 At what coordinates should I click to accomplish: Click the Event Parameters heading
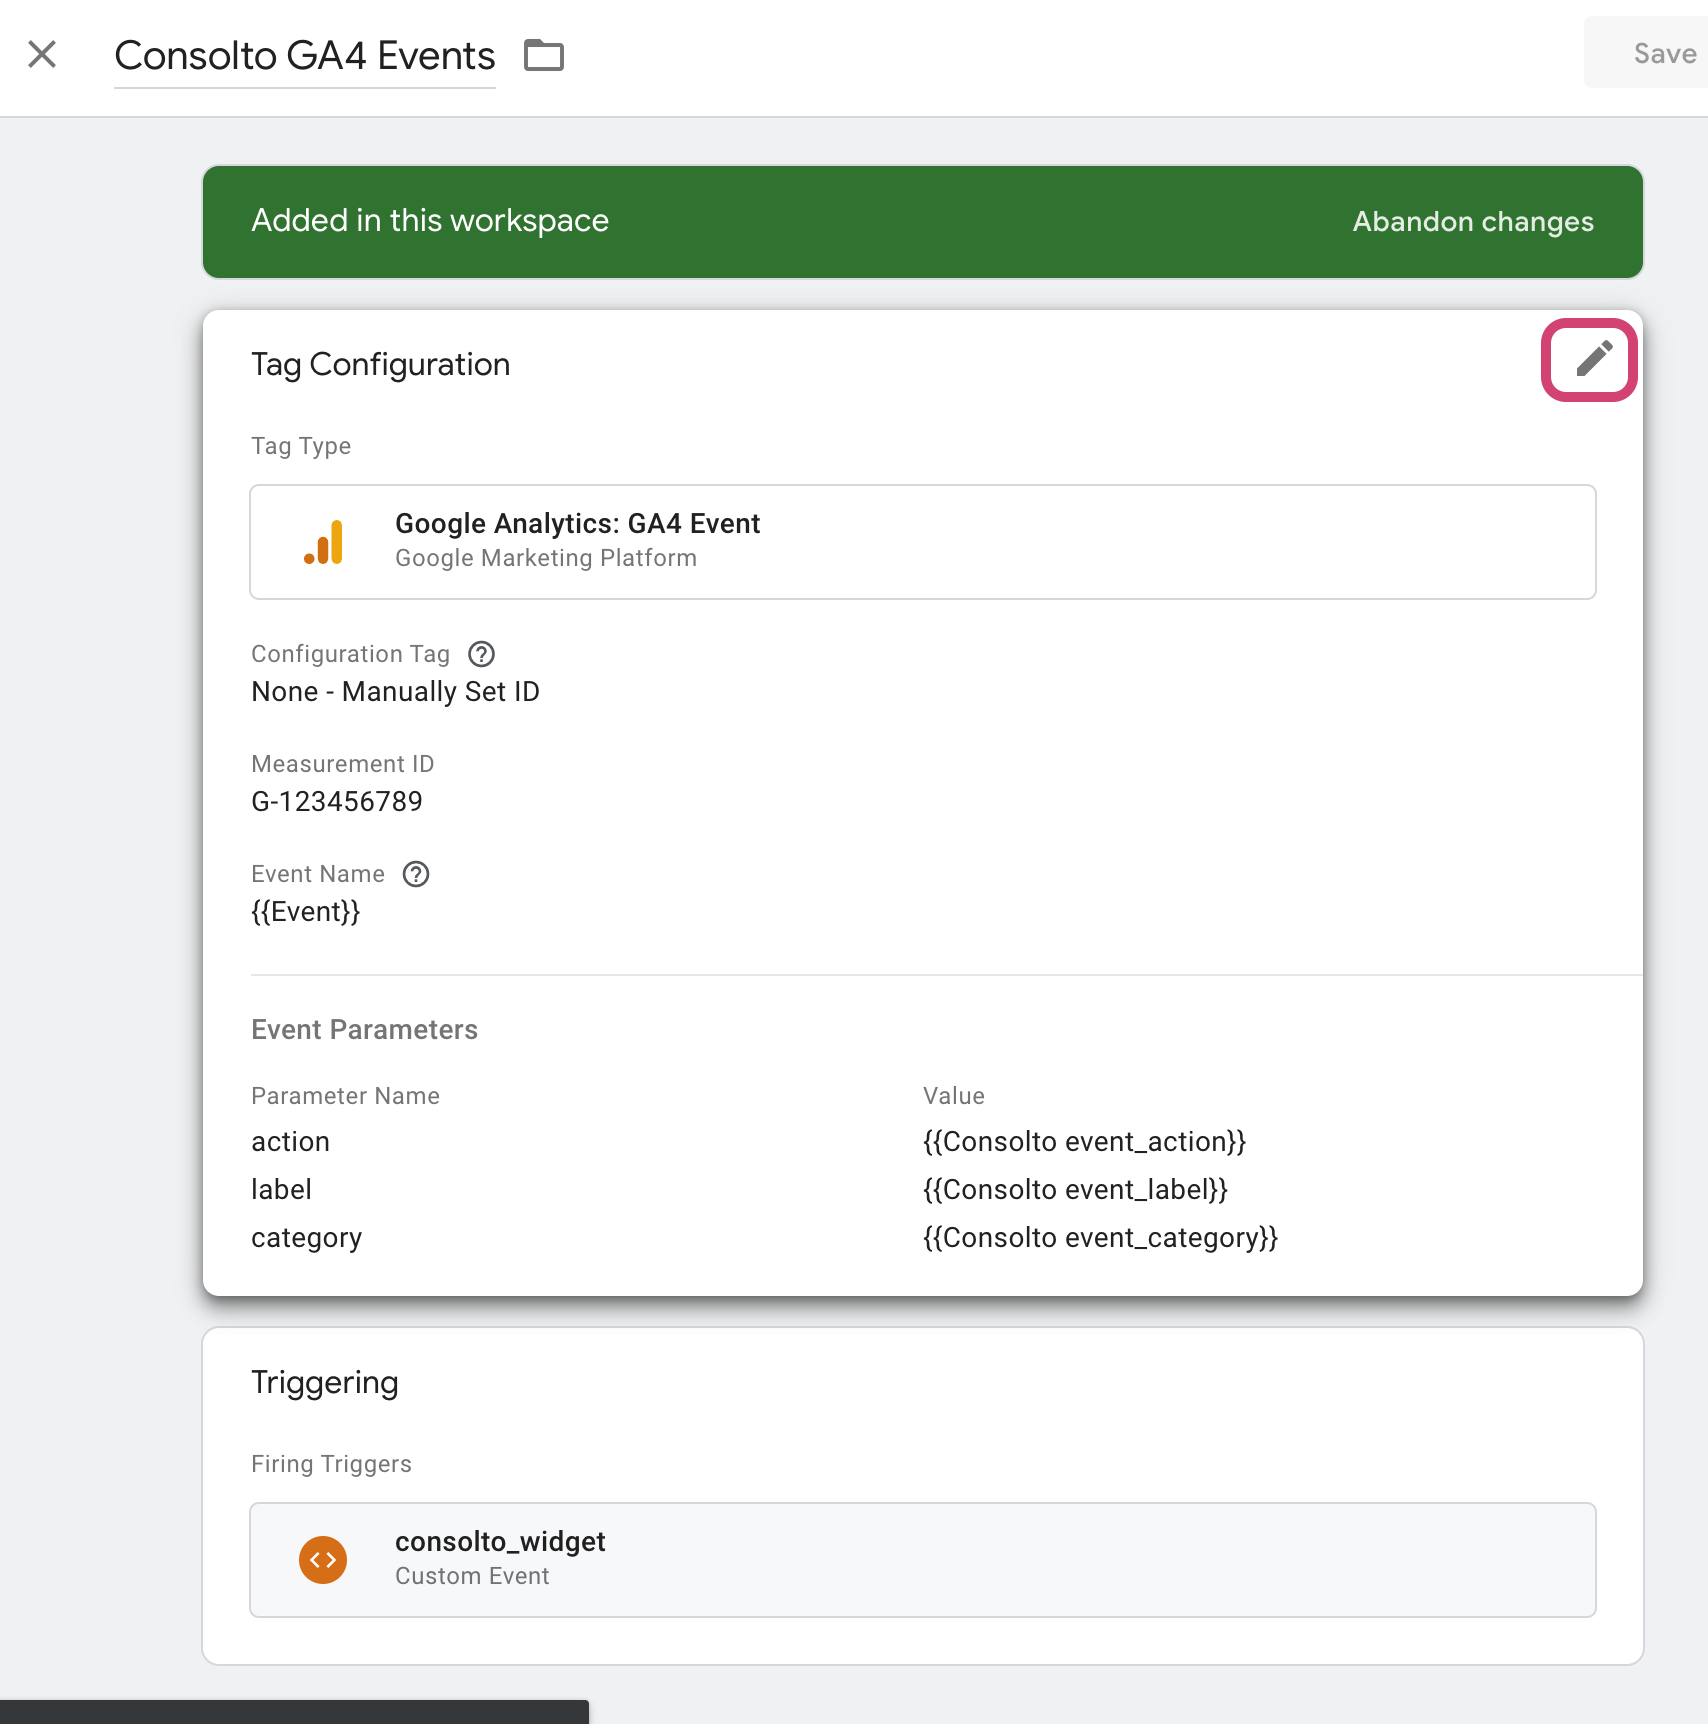point(365,1030)
